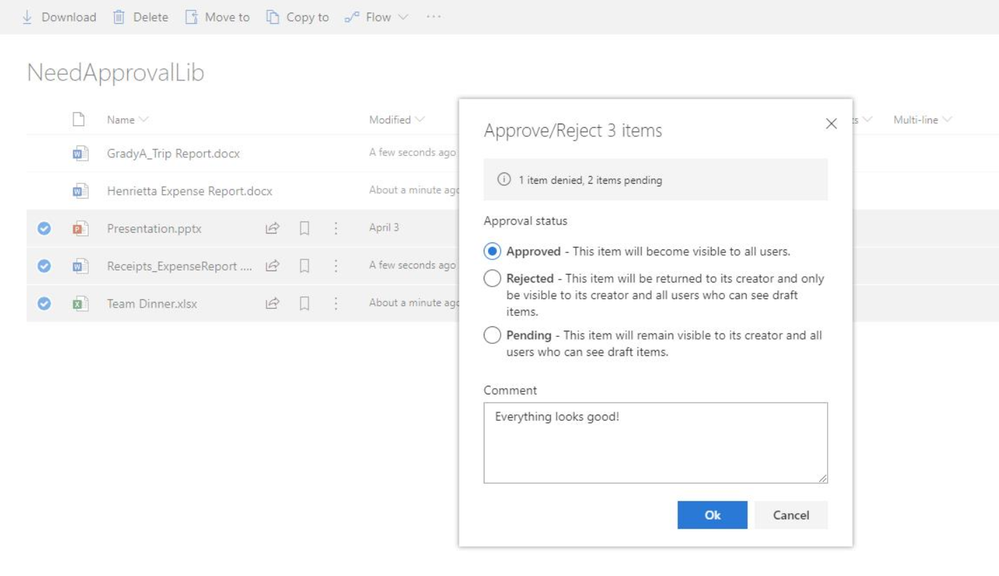Click the Excel icon for Team Dinner.xlsx

tap(79, 303)
